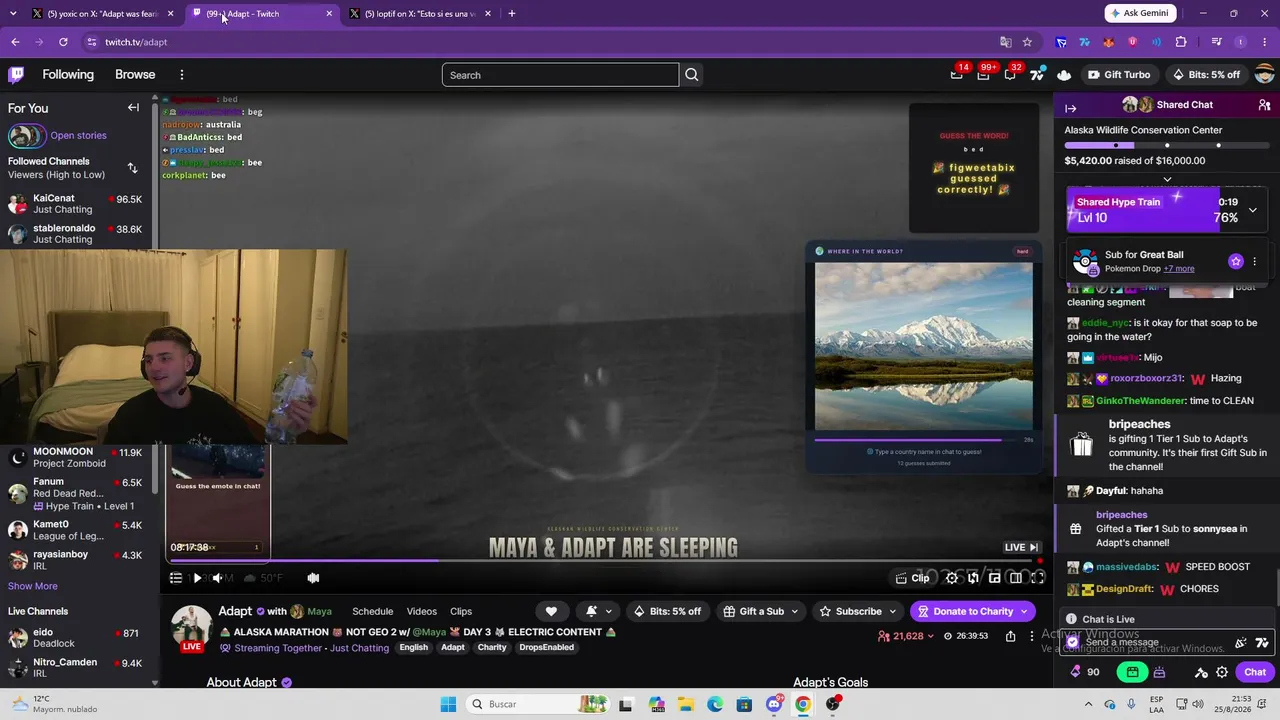Screen dimensions: 1280x720
Task: Click the purple Chat send button
Action: [x=1255, y=672]
